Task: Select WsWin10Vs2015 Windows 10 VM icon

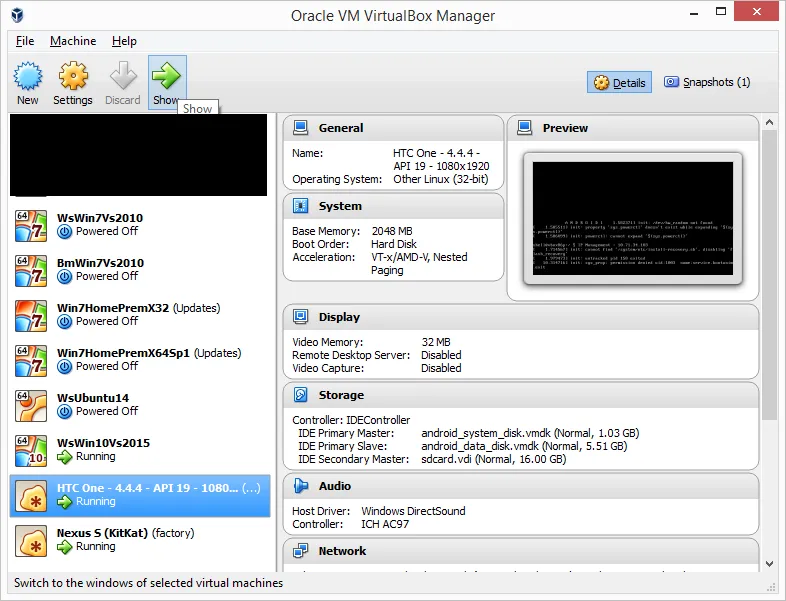Action: 31,451
